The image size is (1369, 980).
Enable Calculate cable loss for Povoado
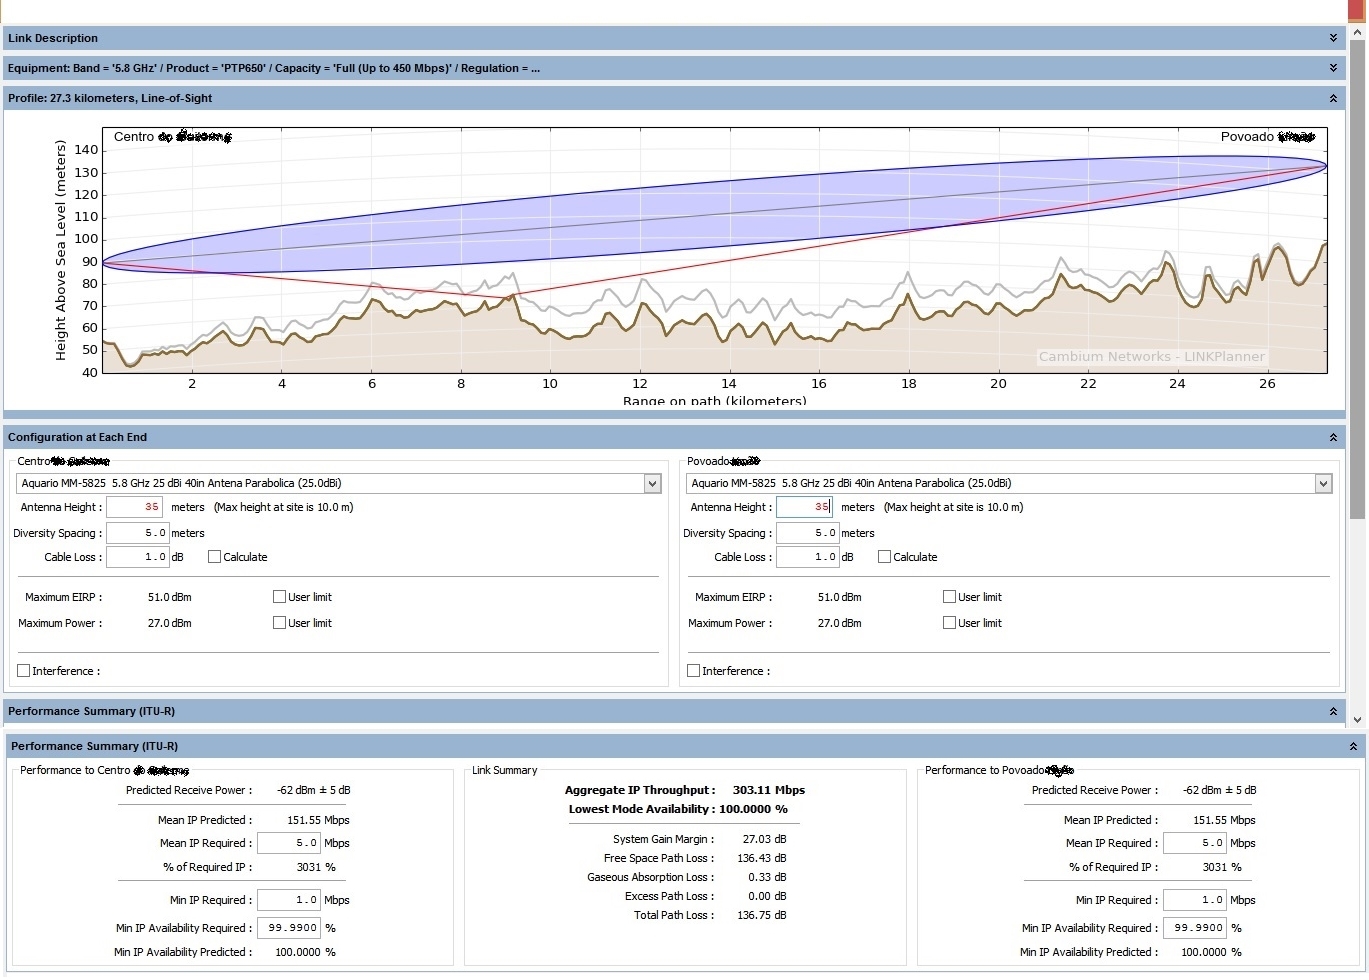(x=884, y=557)
